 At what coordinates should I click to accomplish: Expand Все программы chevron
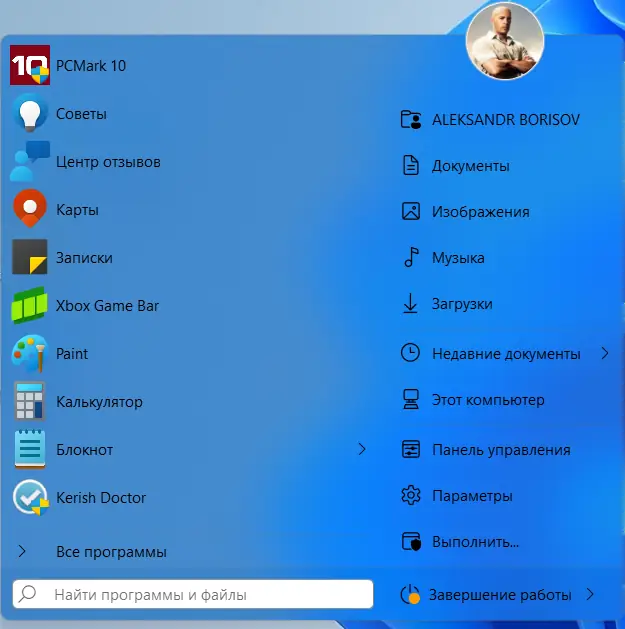tap(22, 552)
